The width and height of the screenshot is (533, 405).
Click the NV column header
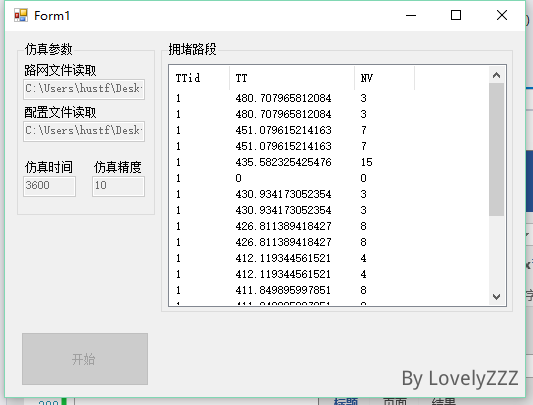pyautogui.click(x=384, y=78)
